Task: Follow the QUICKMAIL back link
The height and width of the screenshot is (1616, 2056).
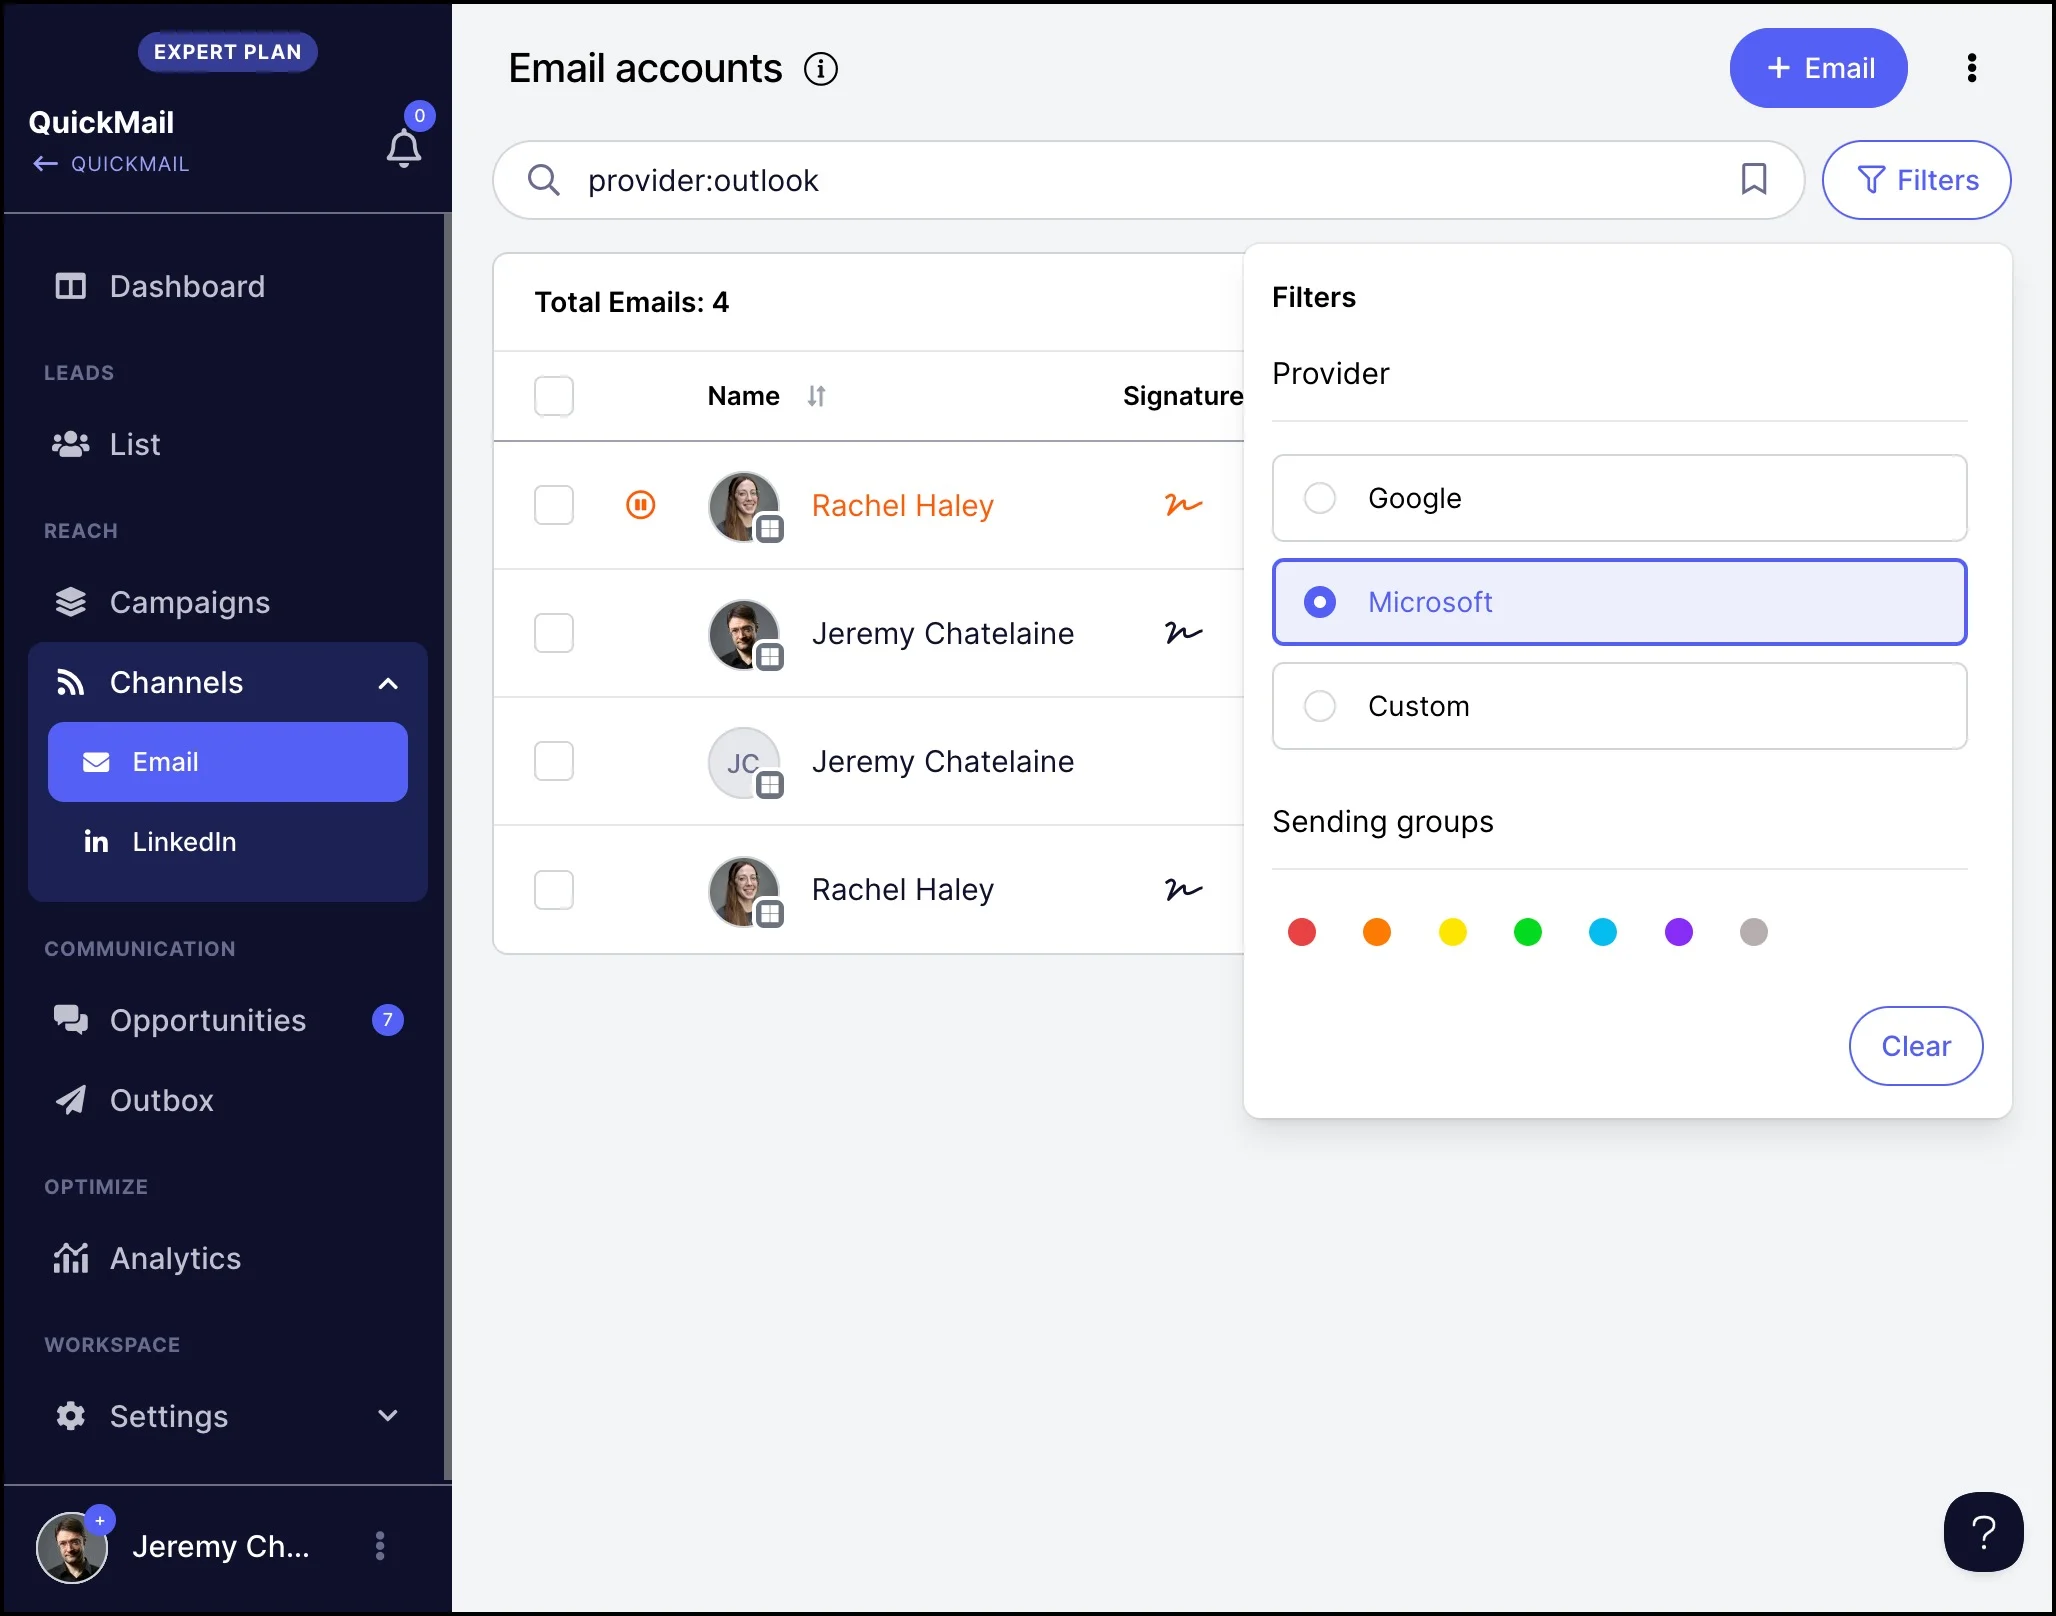Action: click(111, 164)
